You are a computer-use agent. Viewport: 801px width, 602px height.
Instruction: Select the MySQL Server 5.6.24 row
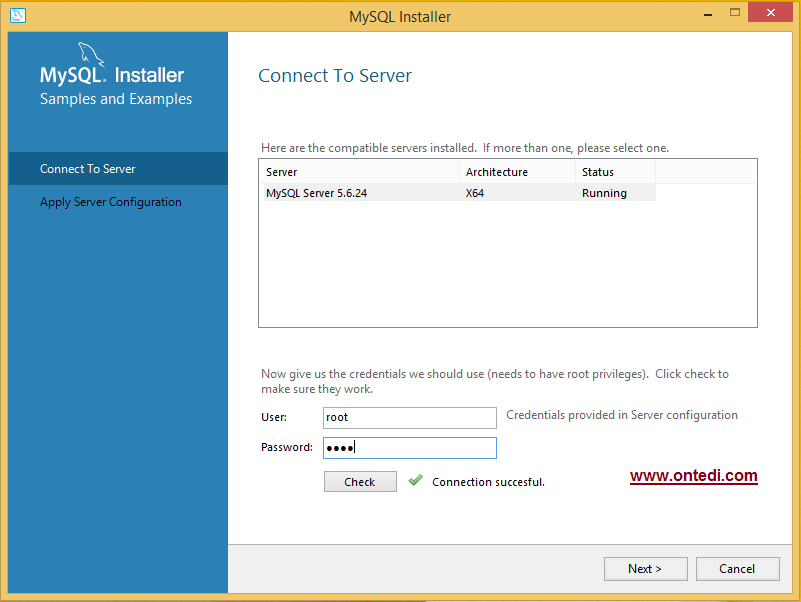(x=458, y=193)
